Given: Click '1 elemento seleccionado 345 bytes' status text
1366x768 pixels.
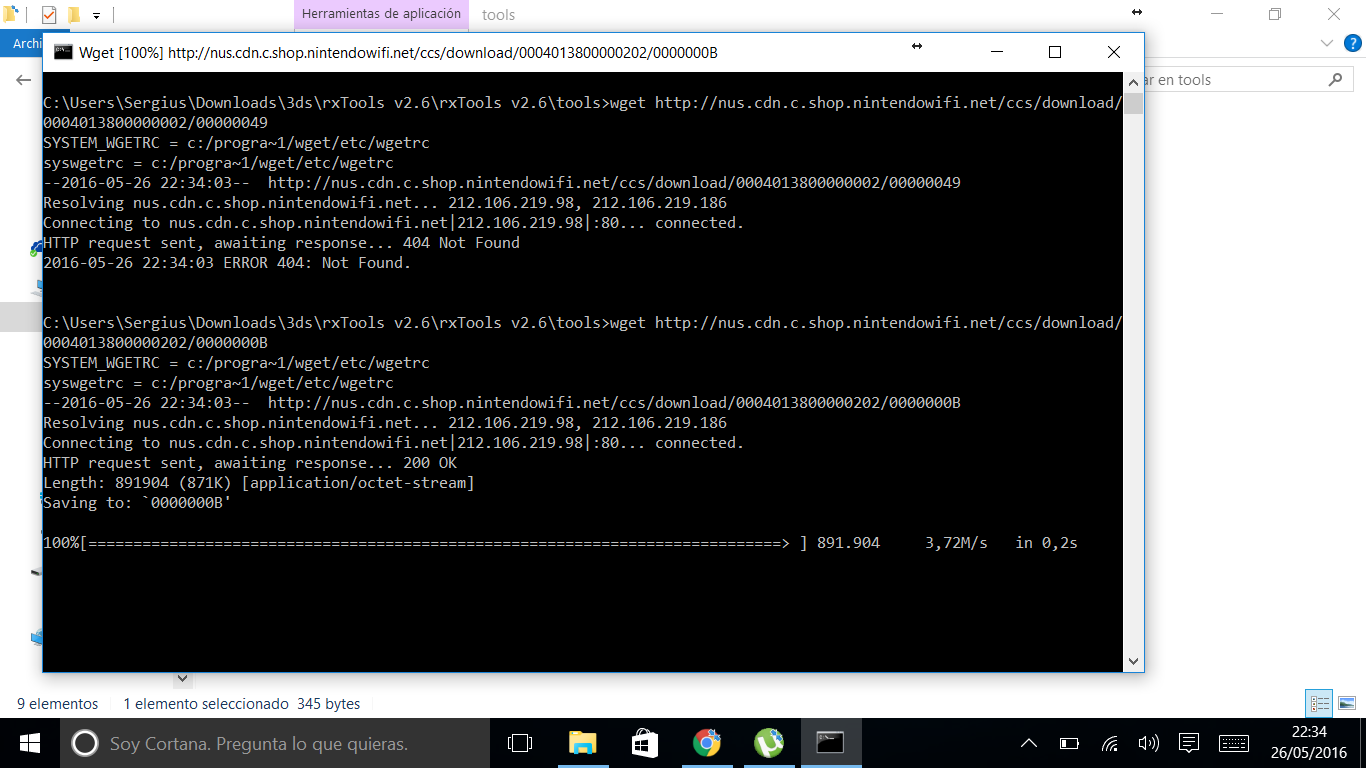Looking at the screenshot, I should (242, 704).
